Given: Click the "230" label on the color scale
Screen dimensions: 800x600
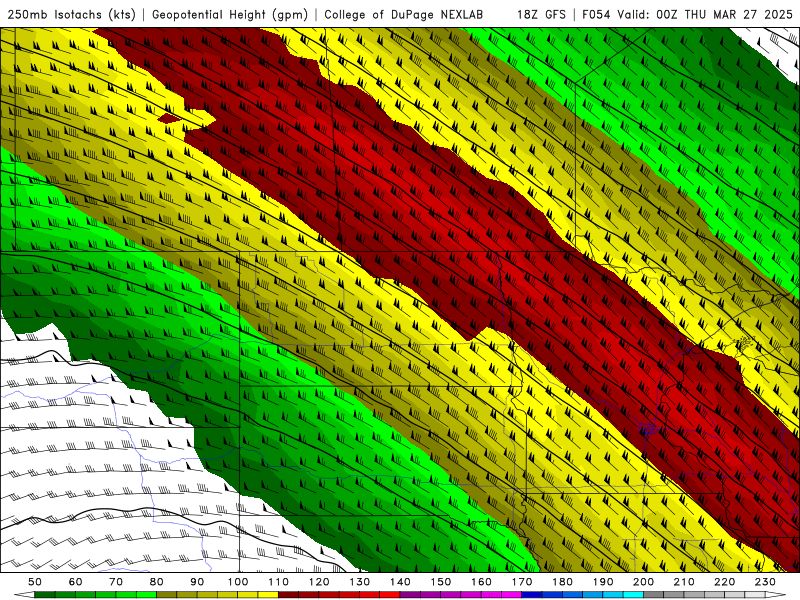Looking at the screenshot, I should click(765, 582).
